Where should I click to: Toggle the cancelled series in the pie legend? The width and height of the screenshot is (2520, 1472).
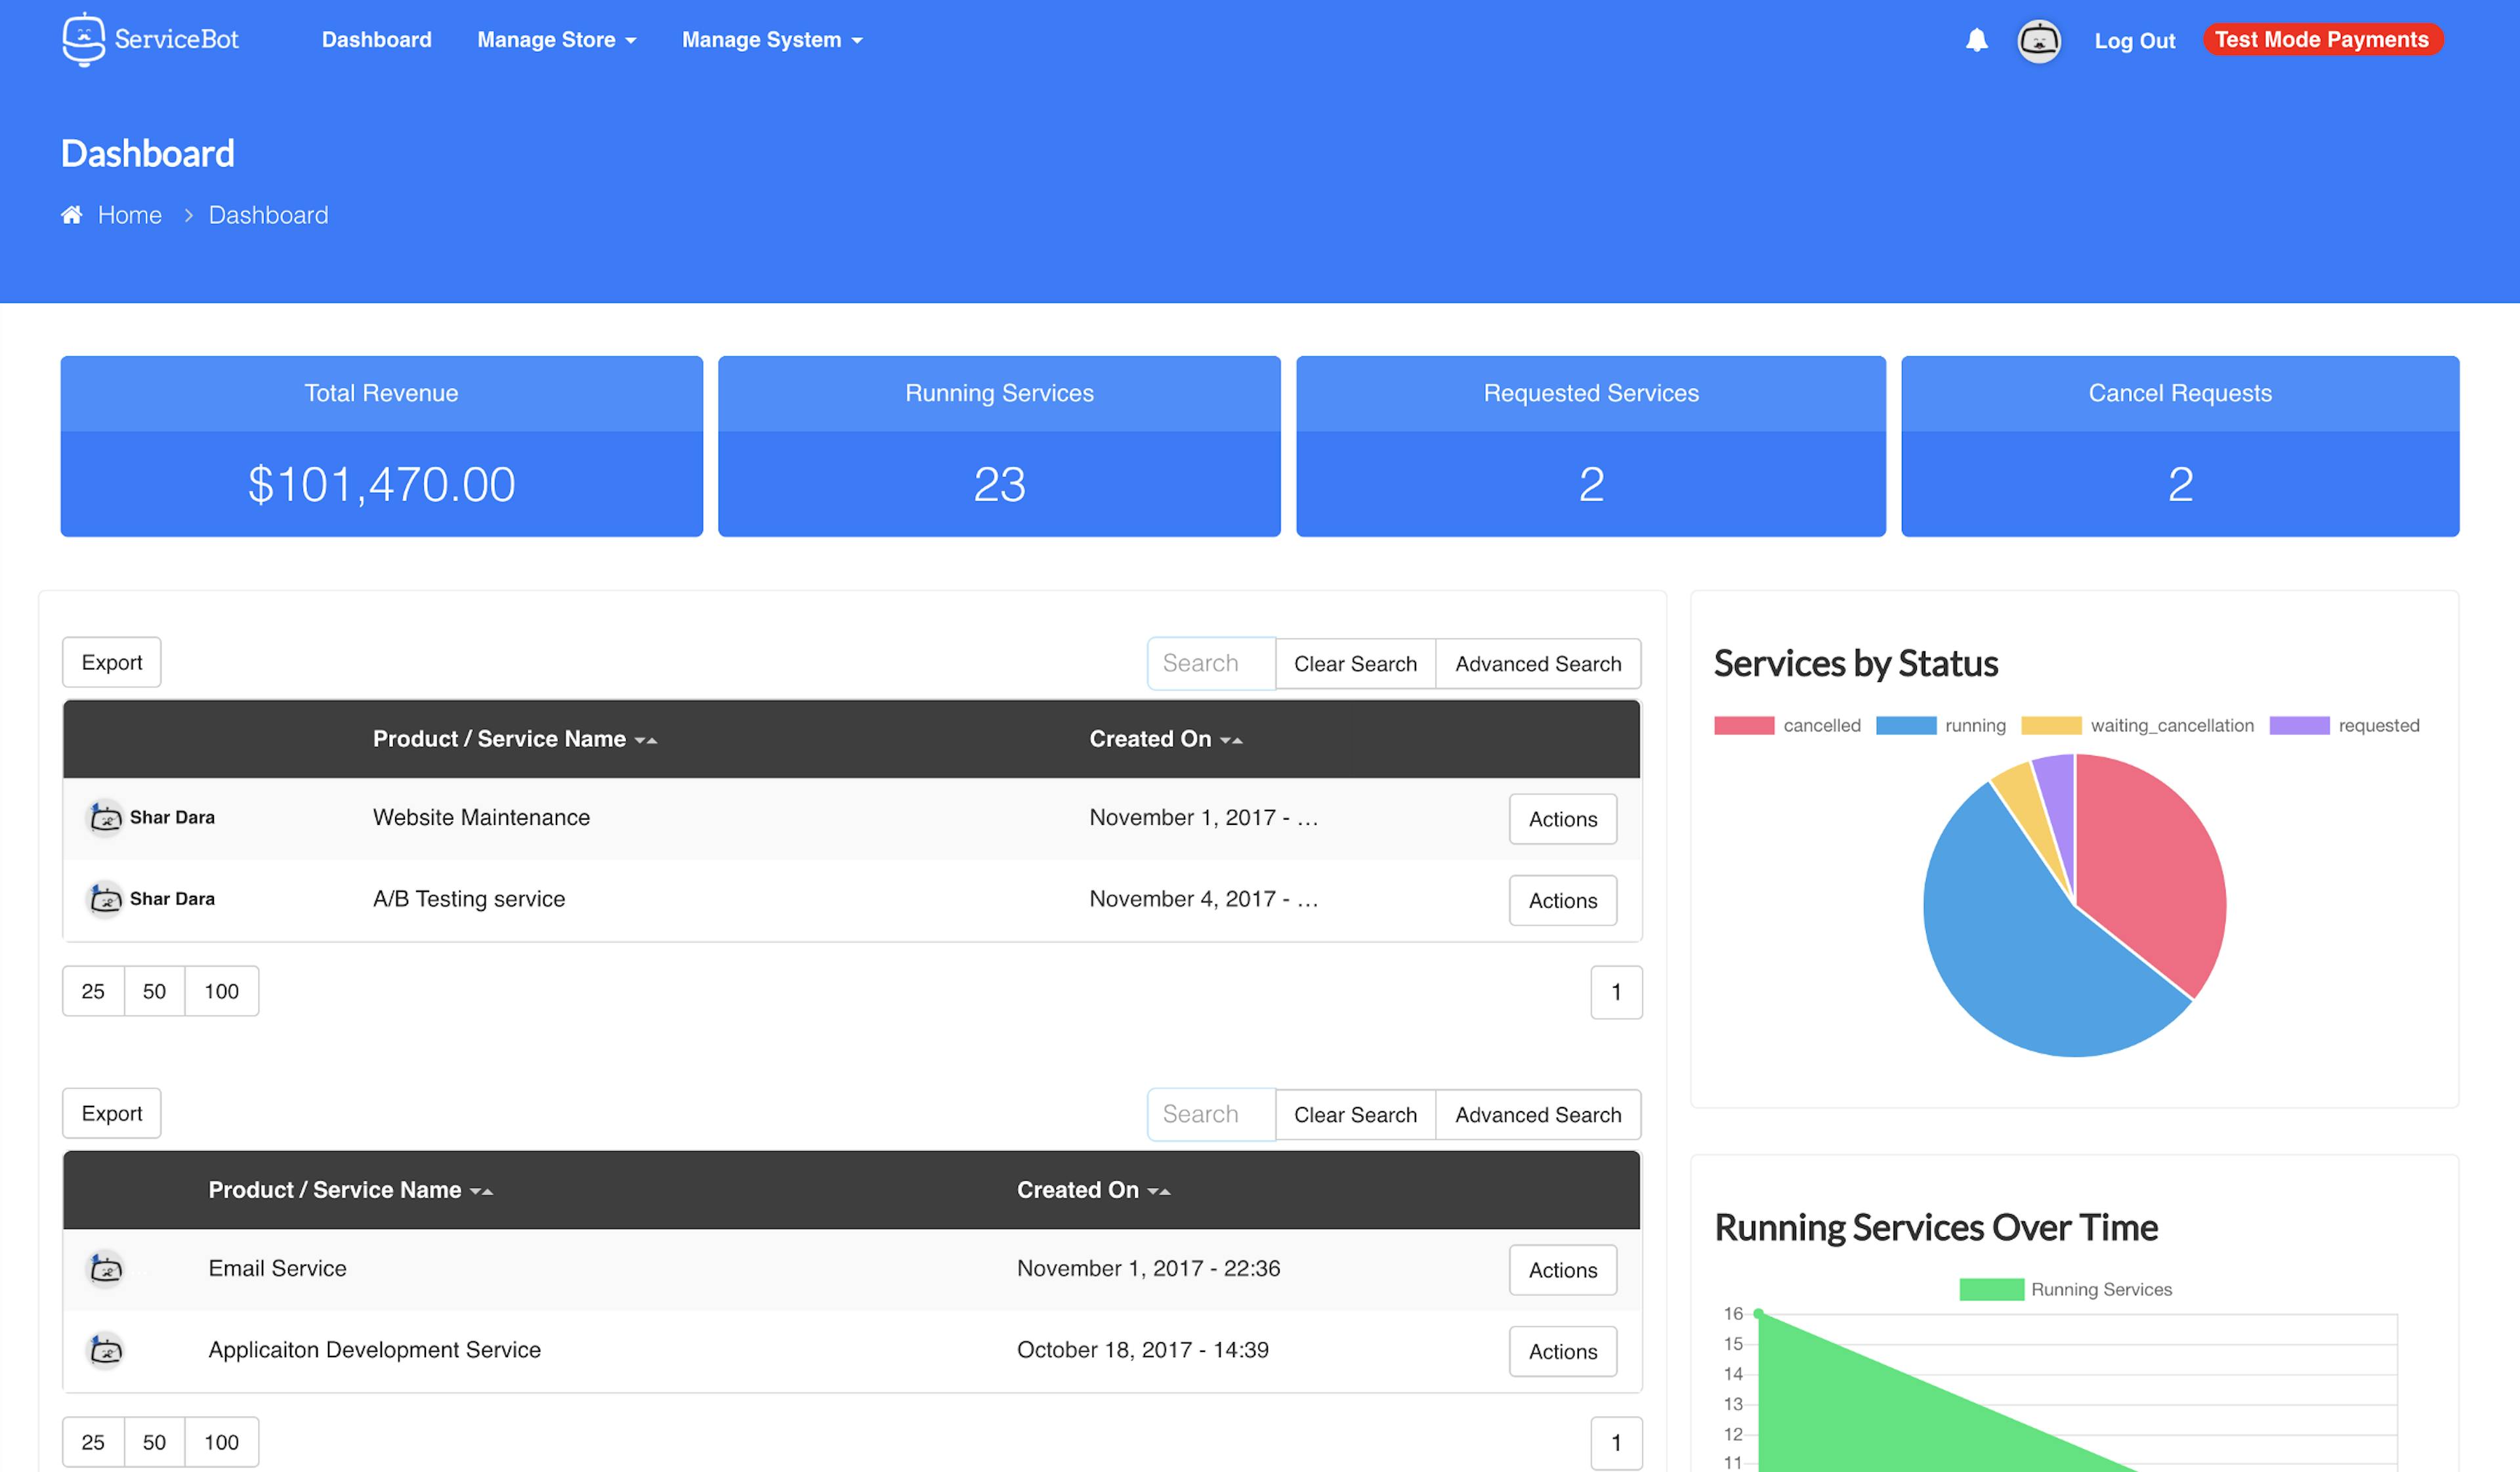(x=1789, y=725)
